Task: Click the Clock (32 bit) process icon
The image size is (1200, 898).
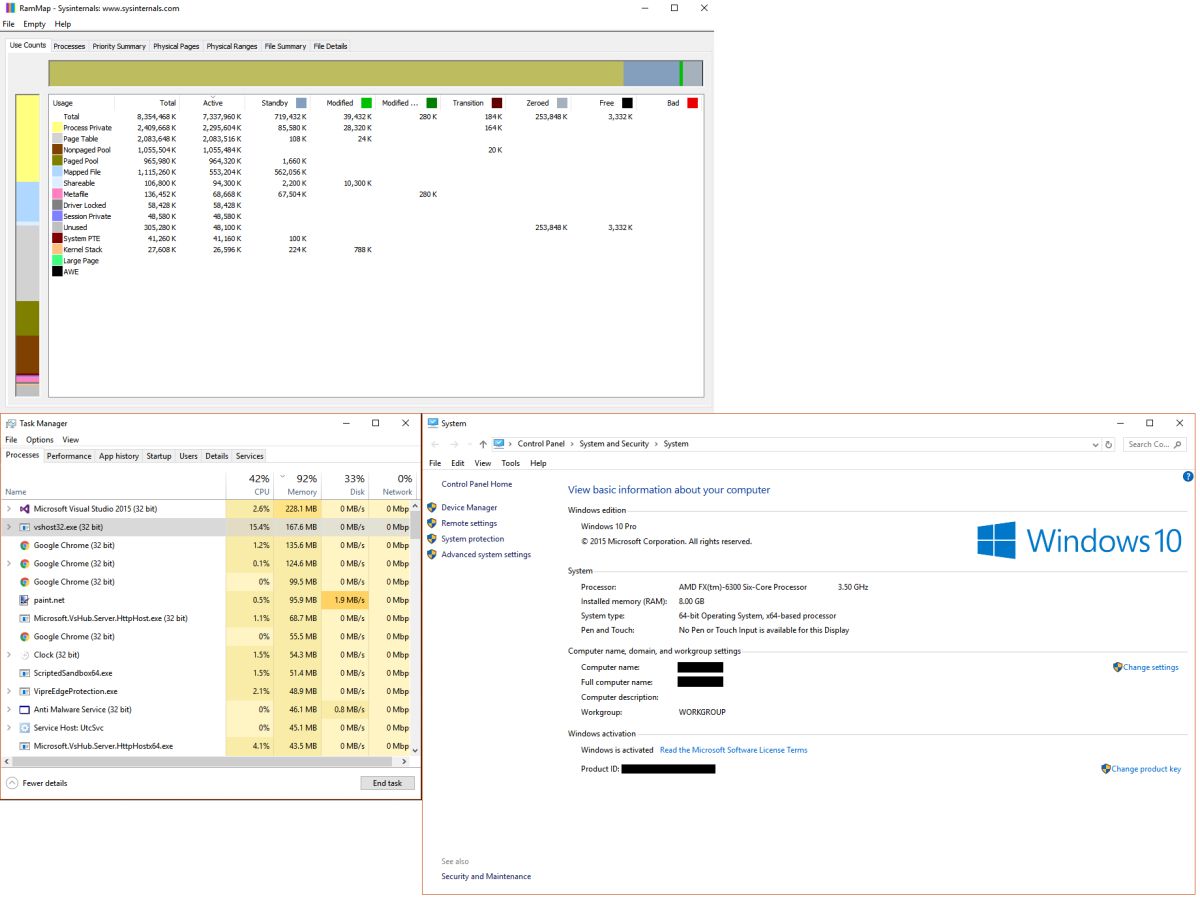Action: click(24, 655)
